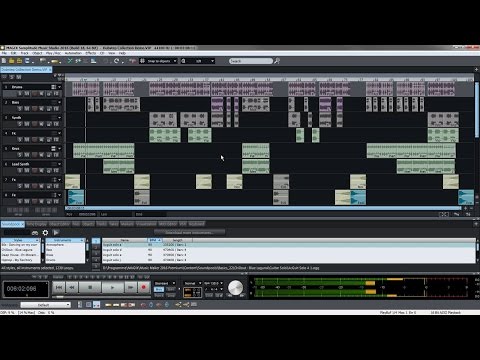Toggle FX on the Drums track

56,93
